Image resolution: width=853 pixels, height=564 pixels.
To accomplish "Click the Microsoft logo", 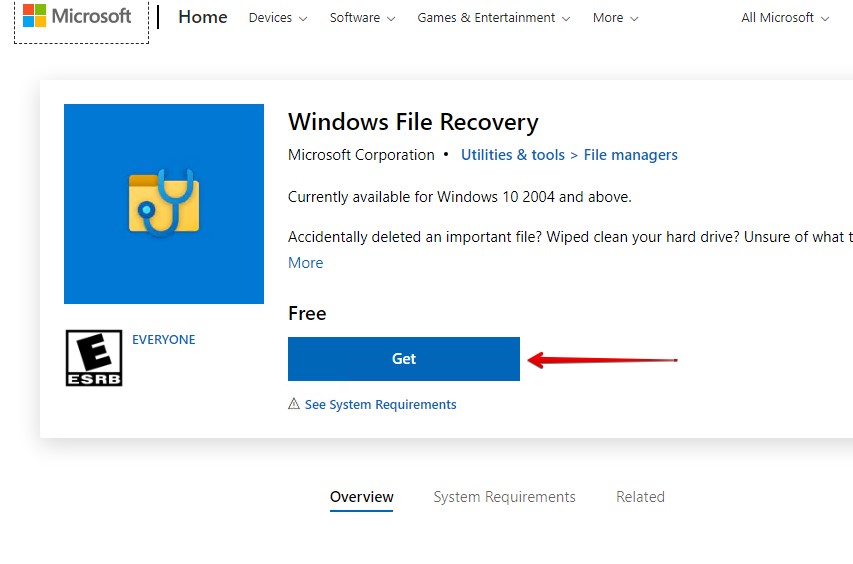I will point(77,16).
